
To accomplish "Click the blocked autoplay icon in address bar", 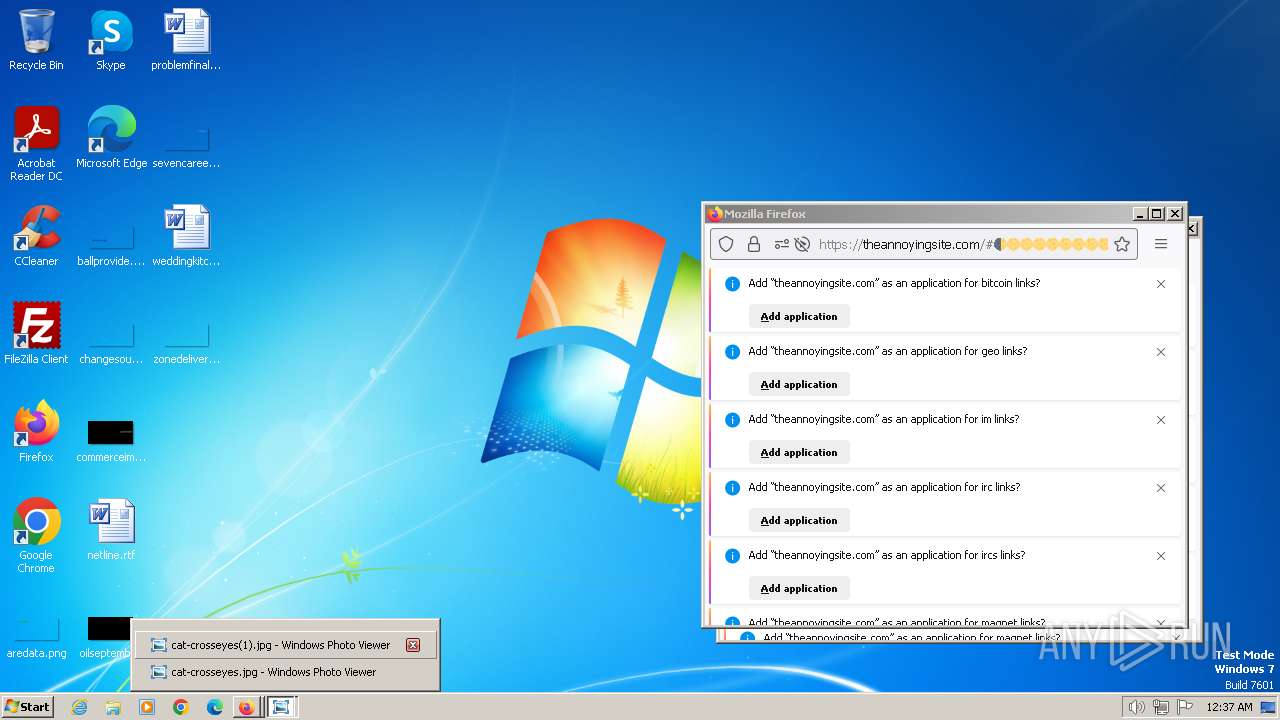I will (801, 244).
